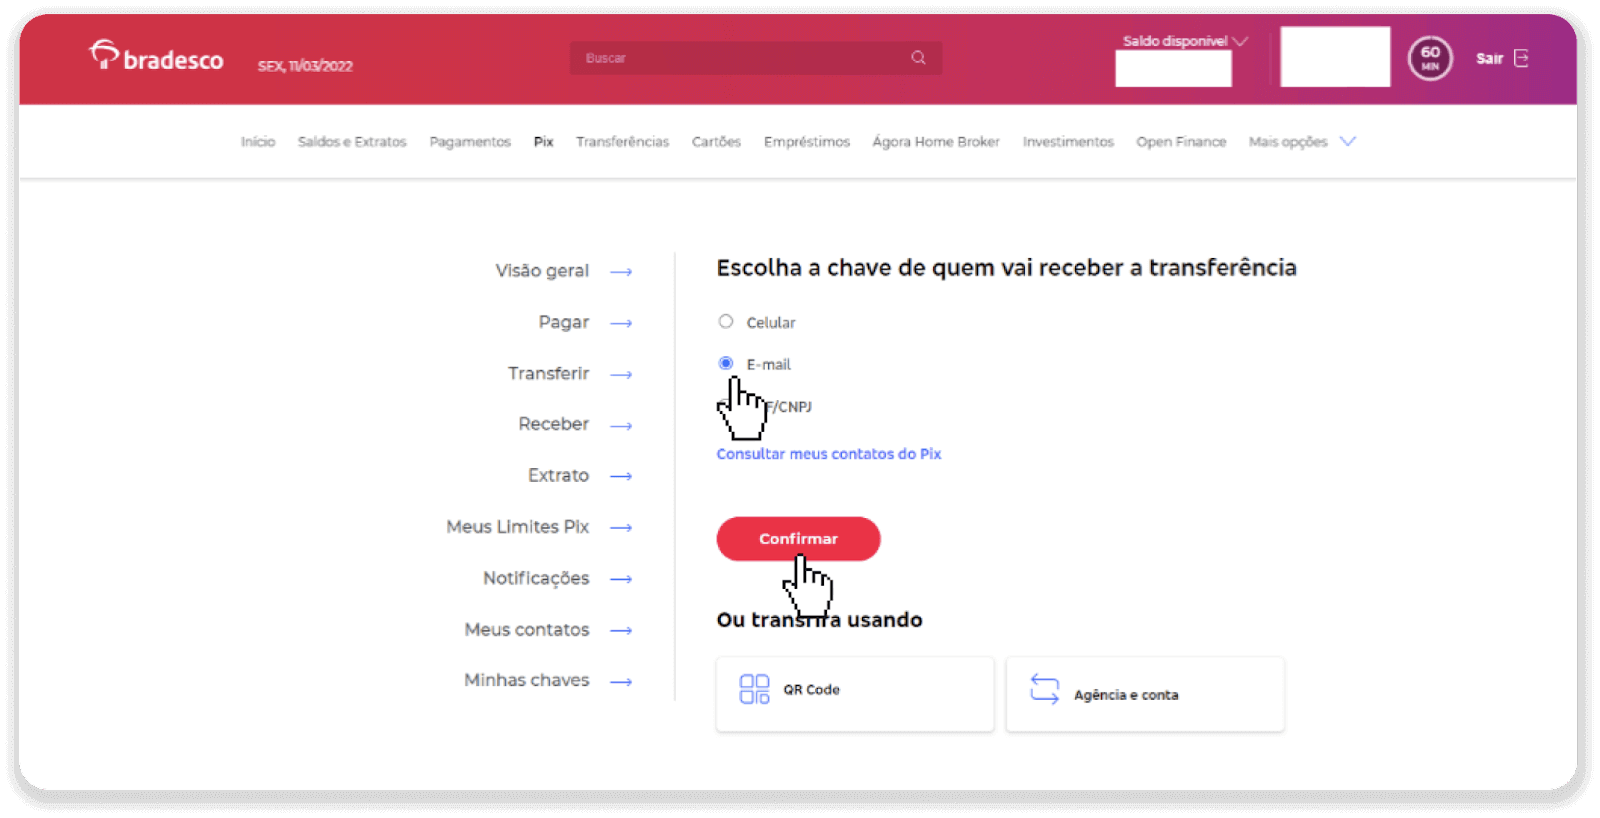This screenshot has width=1600, height=818.
Task: Click the QR Code icon
Action: tap(754, 690)
